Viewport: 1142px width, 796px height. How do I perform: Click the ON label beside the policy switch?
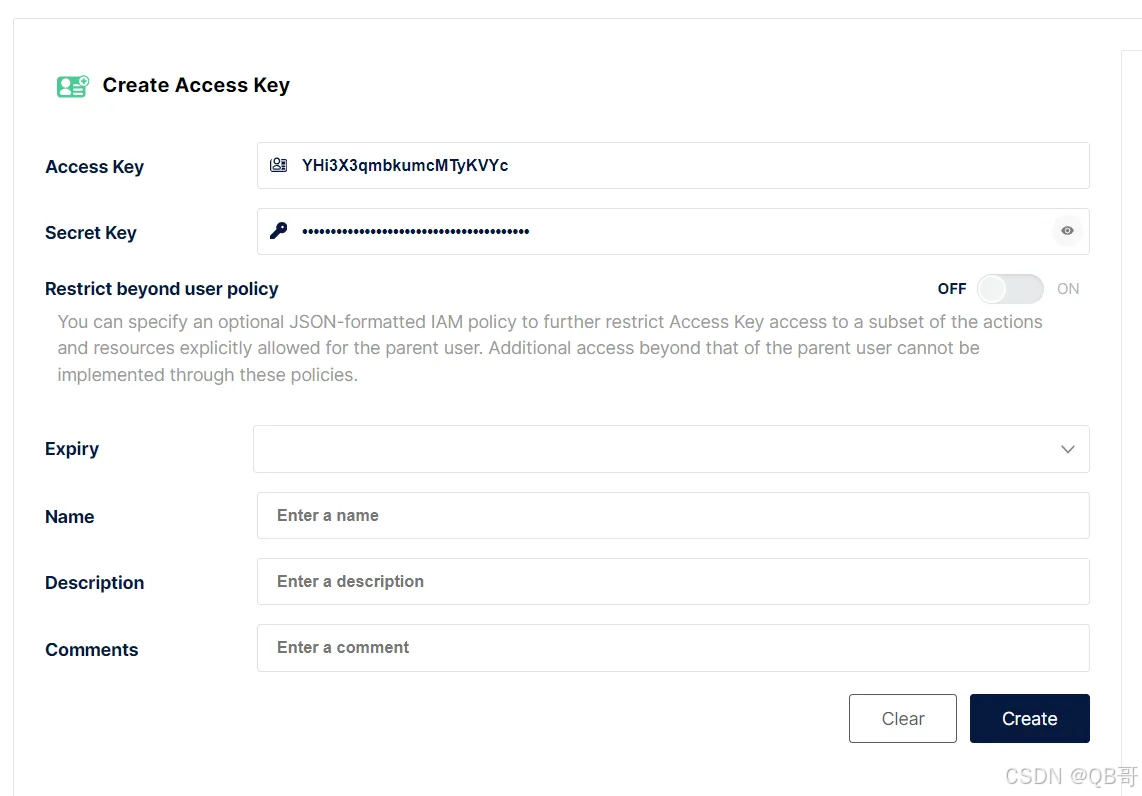pyautogui.click(x=1068, y=289)
